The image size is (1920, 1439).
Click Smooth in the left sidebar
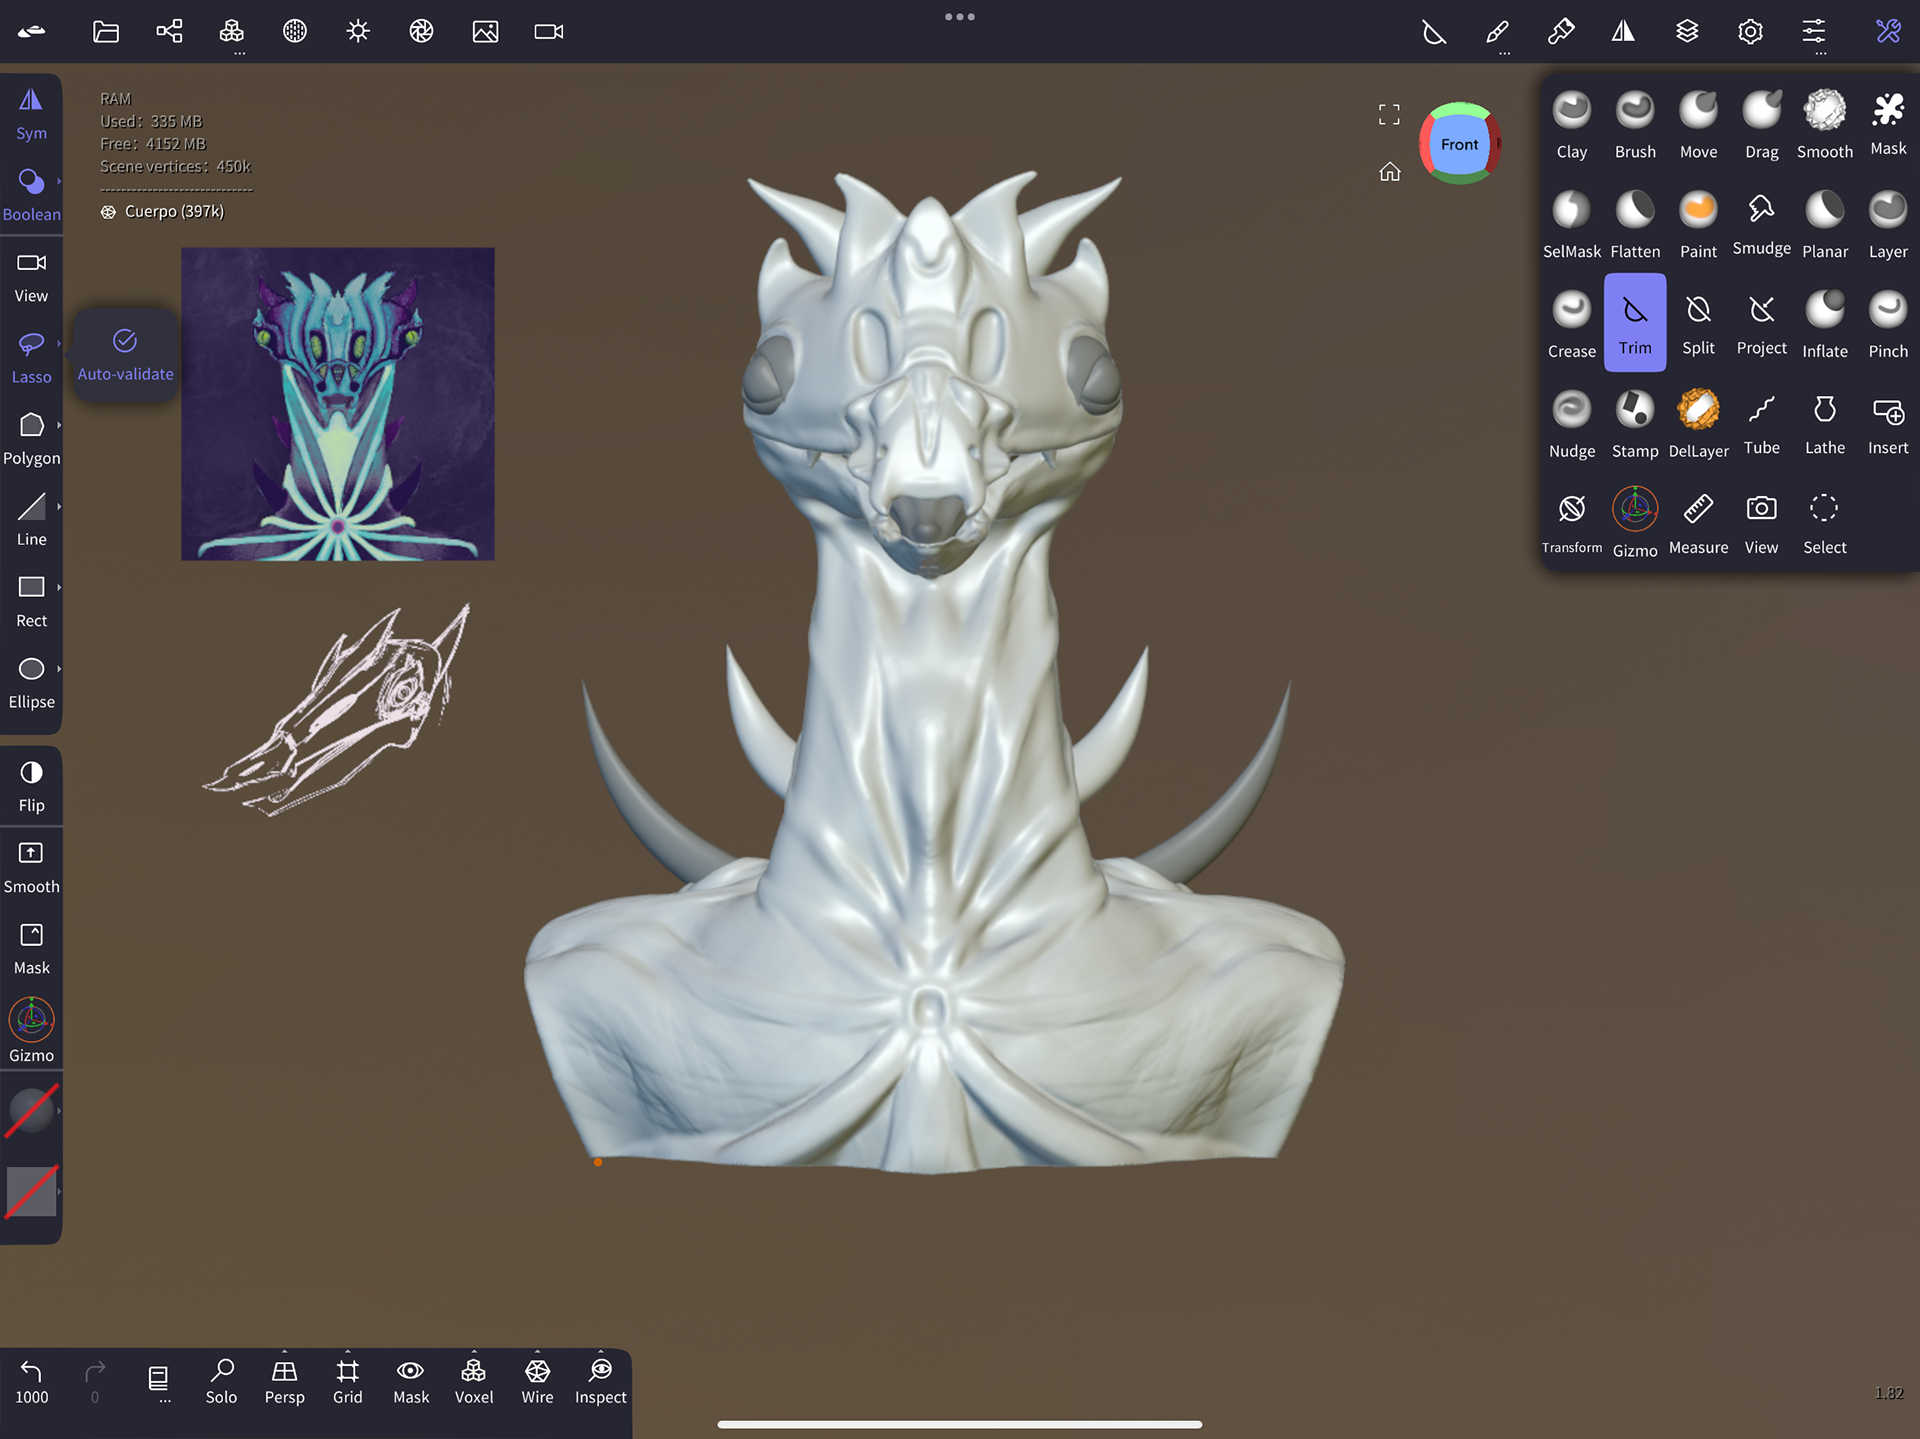31,867
